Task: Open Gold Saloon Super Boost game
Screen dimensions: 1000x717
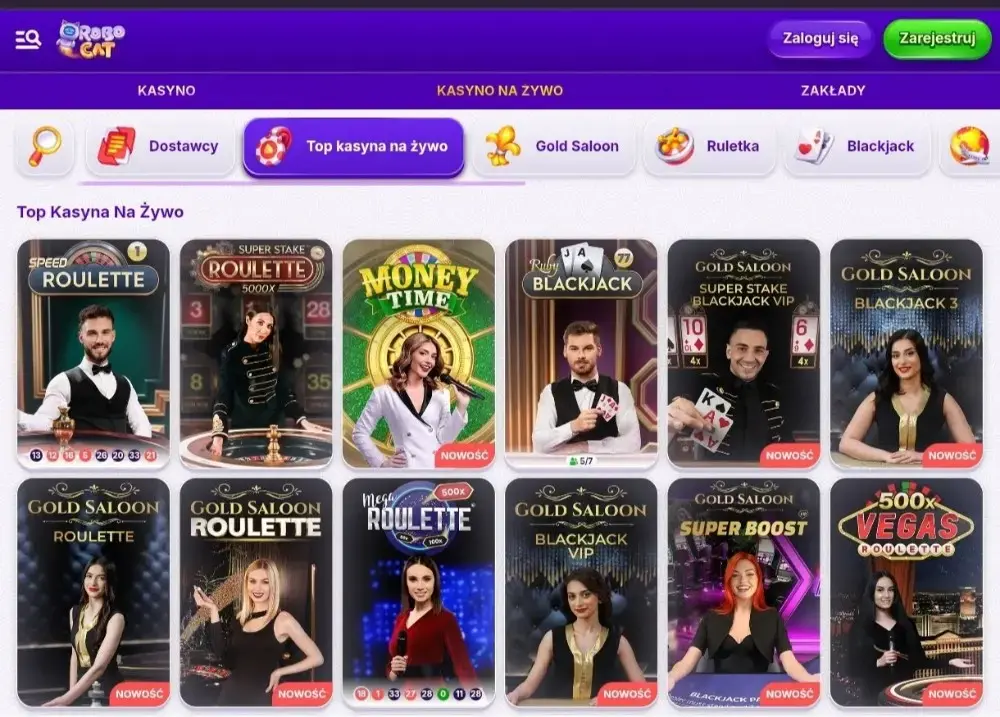Action: coord(744,593)
